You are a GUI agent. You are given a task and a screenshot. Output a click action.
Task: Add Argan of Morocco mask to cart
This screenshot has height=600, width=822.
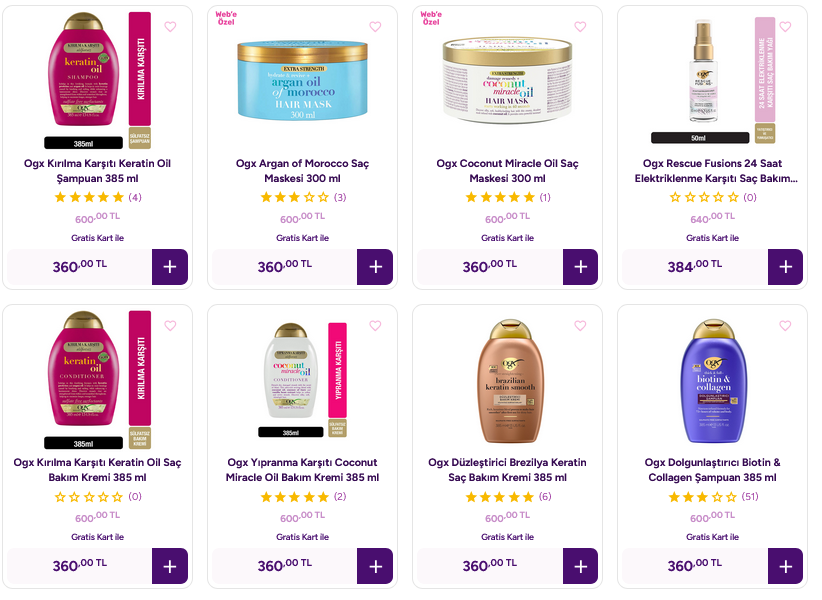pos(375,267)
